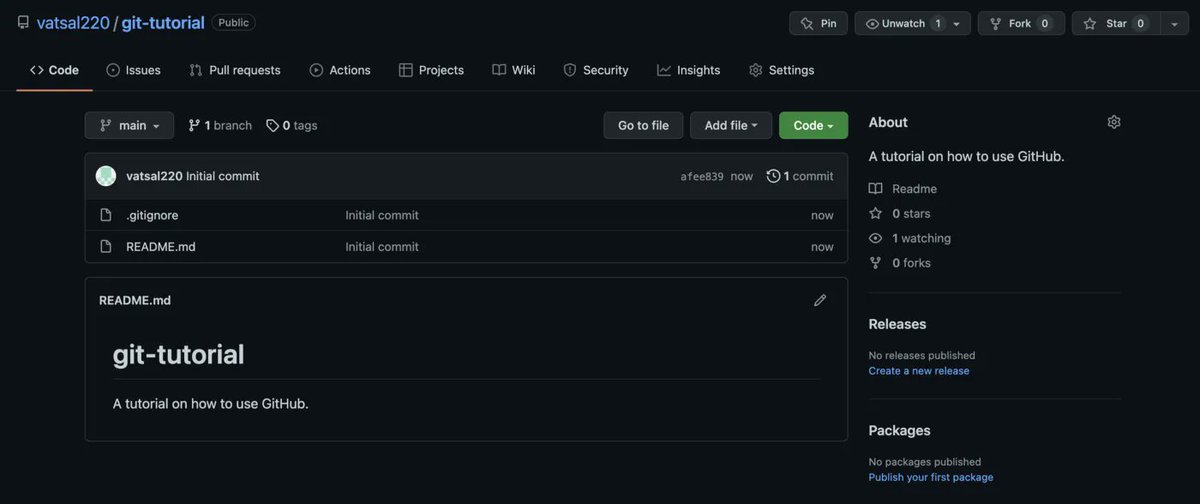Open Initial commit message on README.md row

[382, 246]
